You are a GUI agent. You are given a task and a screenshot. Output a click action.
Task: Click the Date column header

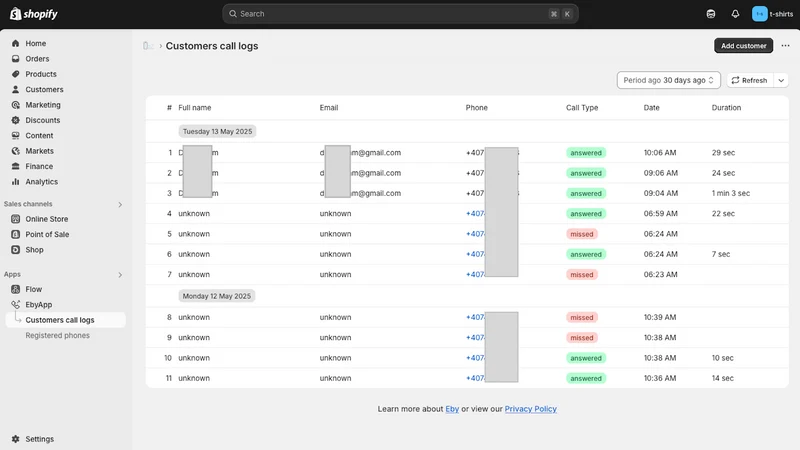point(651,108)
